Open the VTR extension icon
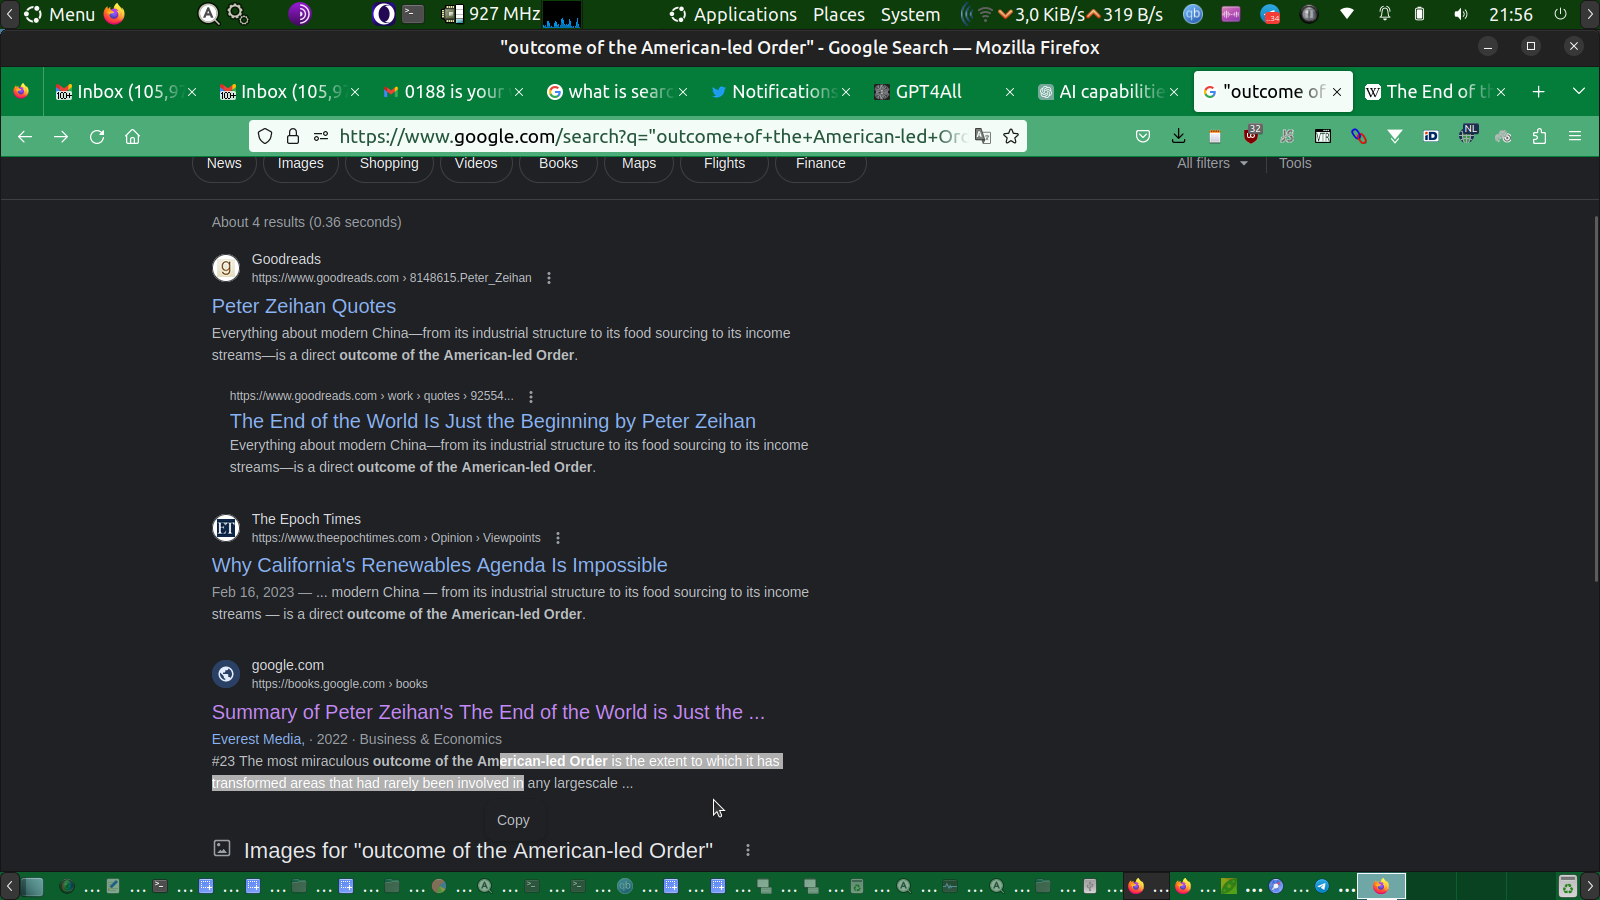 (x=1323, y=136)
